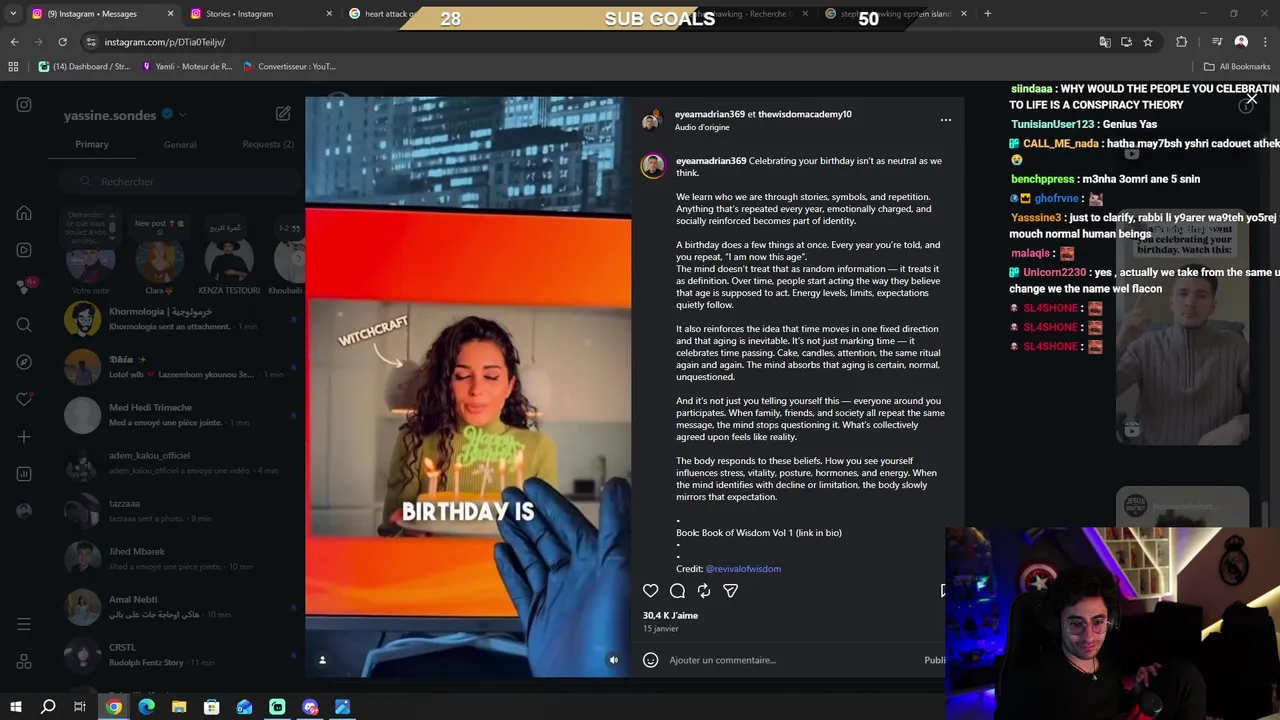Open the tazzaaa conversation
Viewport: 1280px width, 720px height.
(x=175, y=511)
